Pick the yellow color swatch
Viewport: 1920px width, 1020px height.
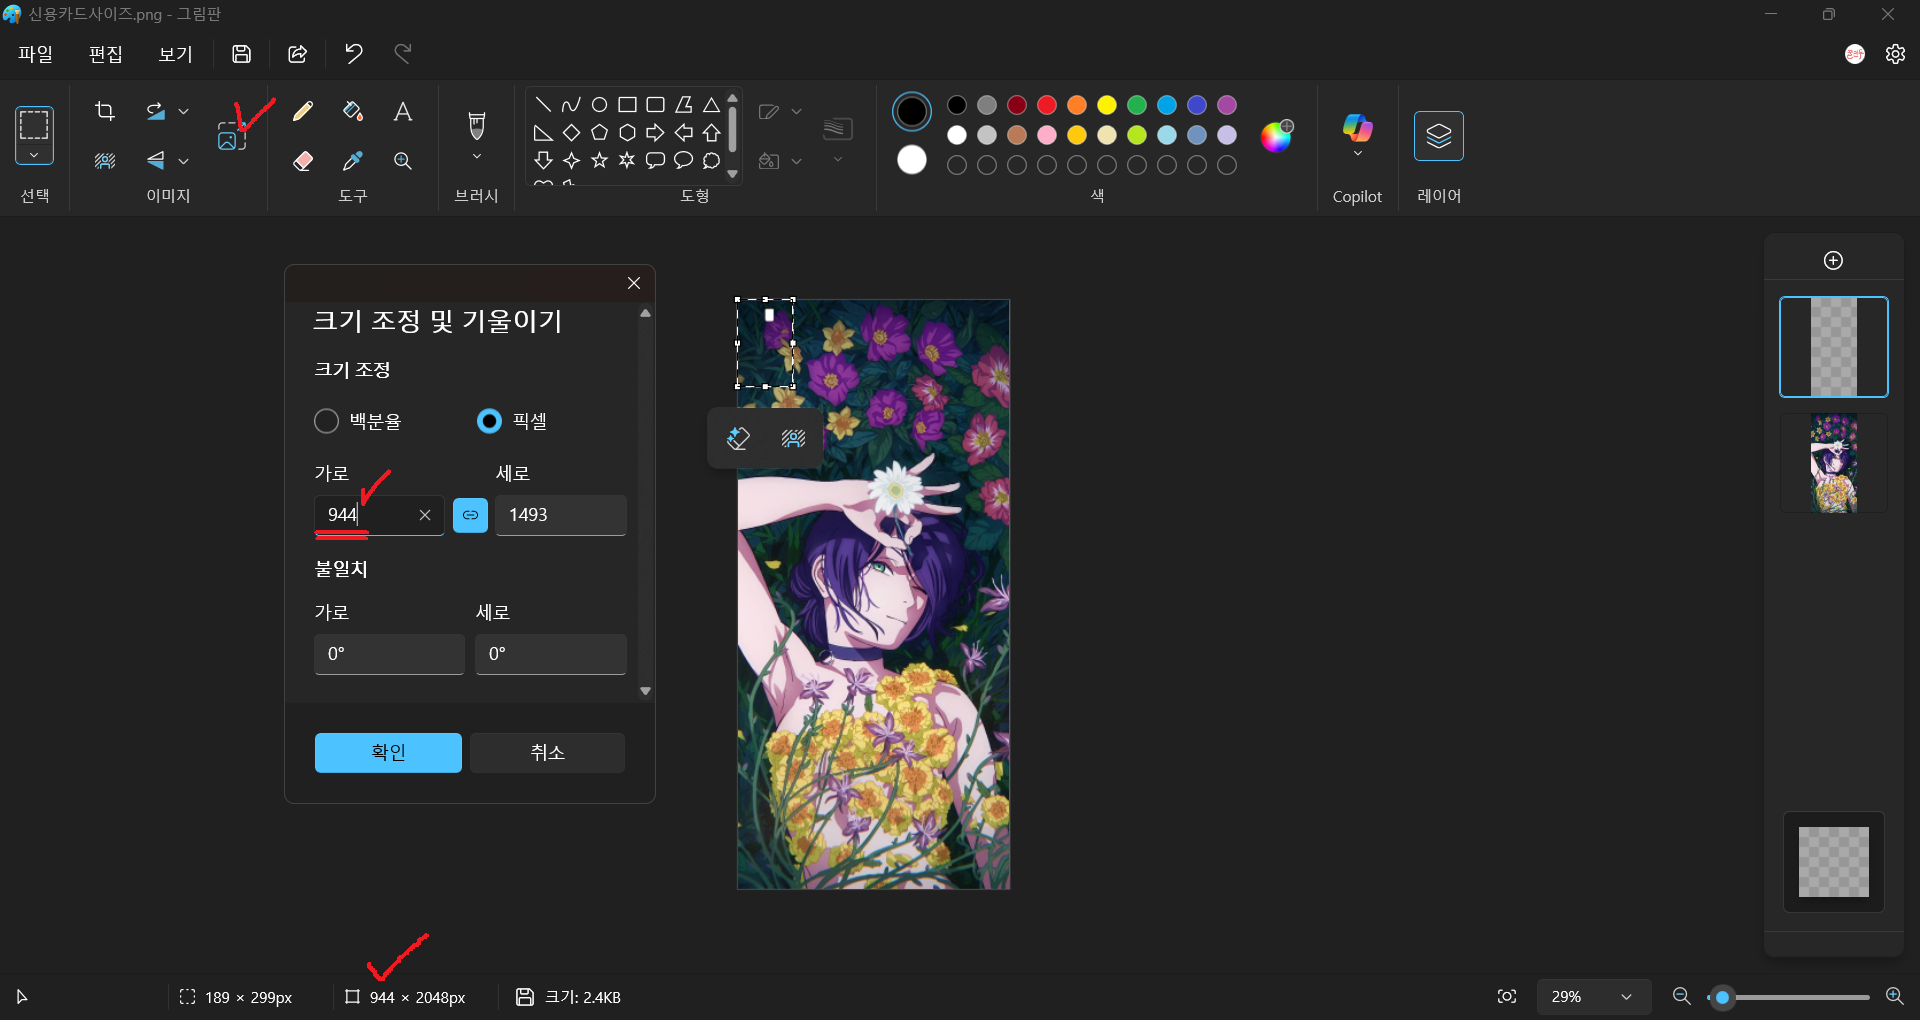pyautogui.click(x=1107, y=105)
